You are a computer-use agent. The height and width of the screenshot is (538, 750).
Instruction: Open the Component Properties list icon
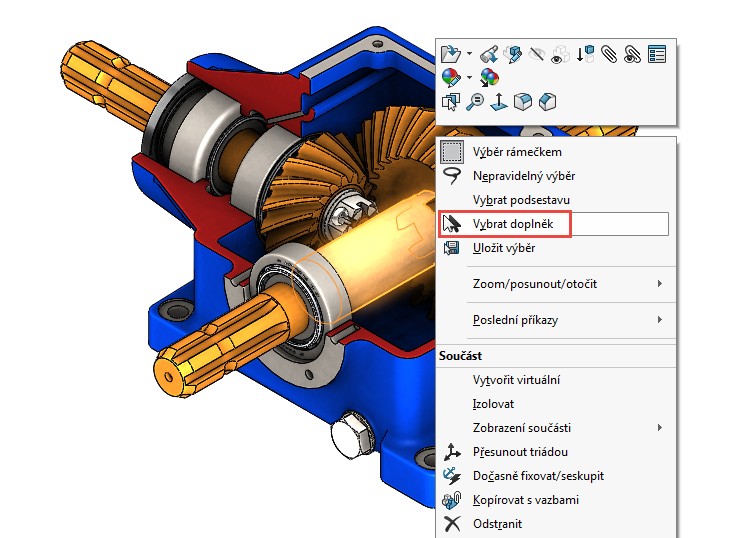(657, 54)
